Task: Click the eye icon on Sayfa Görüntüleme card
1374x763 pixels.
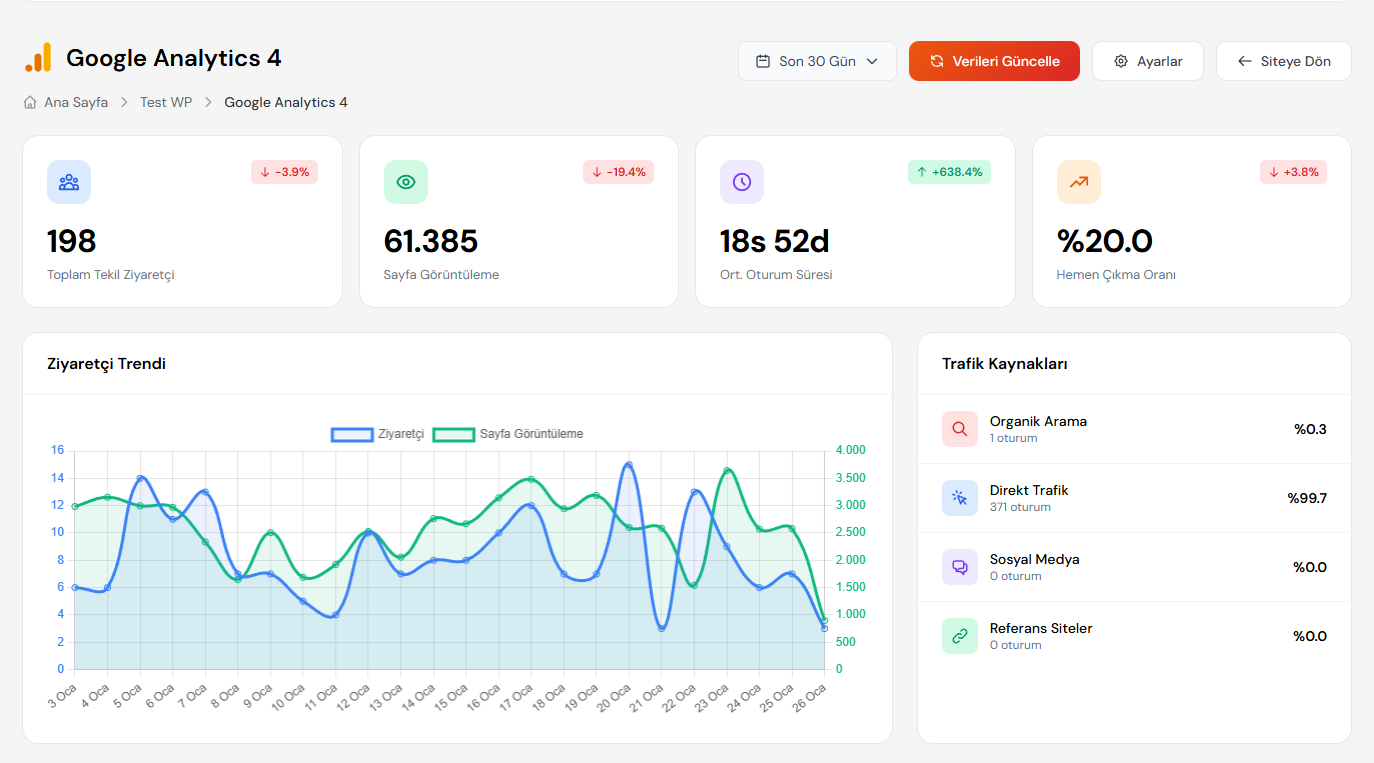Action: [x=405, y=182]
